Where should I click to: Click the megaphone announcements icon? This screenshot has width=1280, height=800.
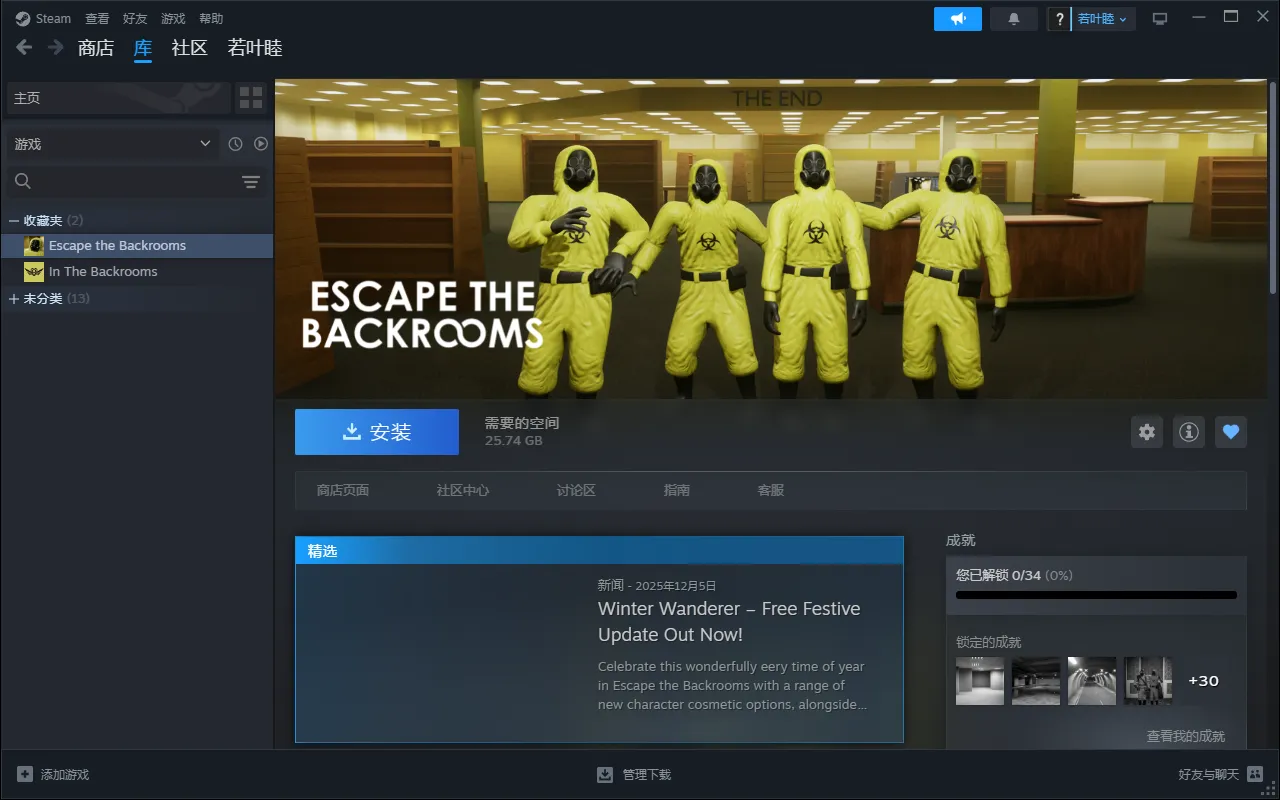[x=958, y=19]
